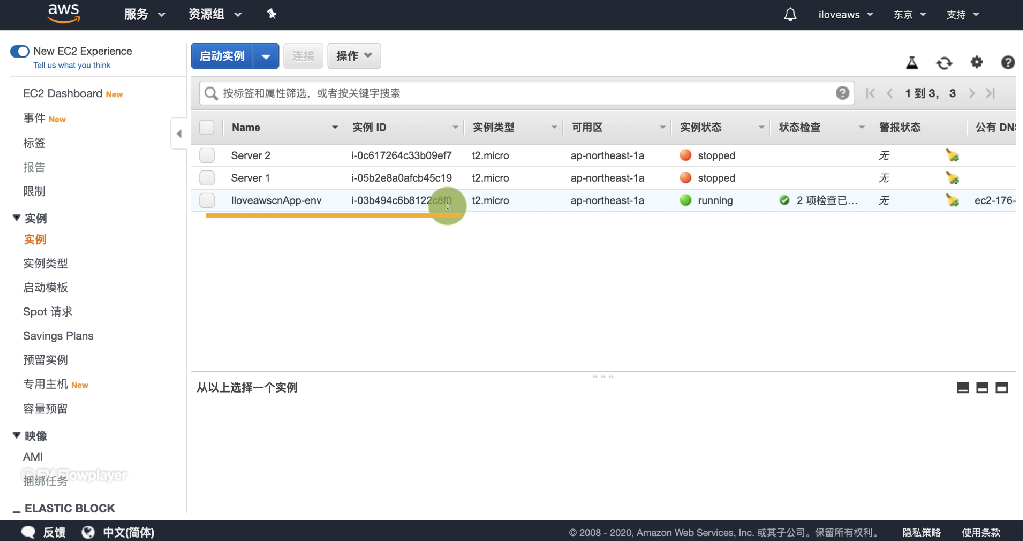Open the 操作 actions dropdown
This screenshot has height=541, width=1023.
tap(354, 56)
